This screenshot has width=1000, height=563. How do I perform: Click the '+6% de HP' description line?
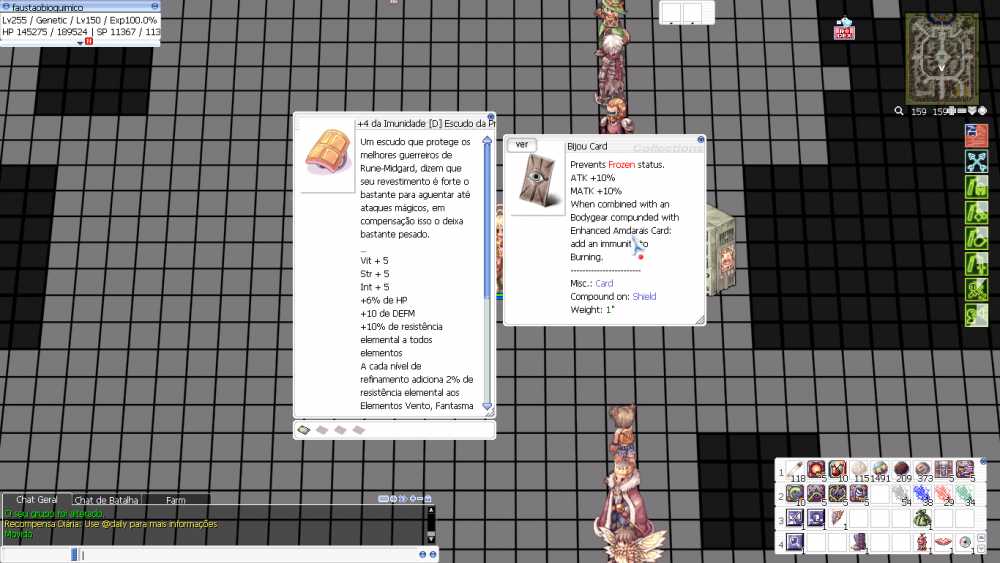click(x=384, y=300)
